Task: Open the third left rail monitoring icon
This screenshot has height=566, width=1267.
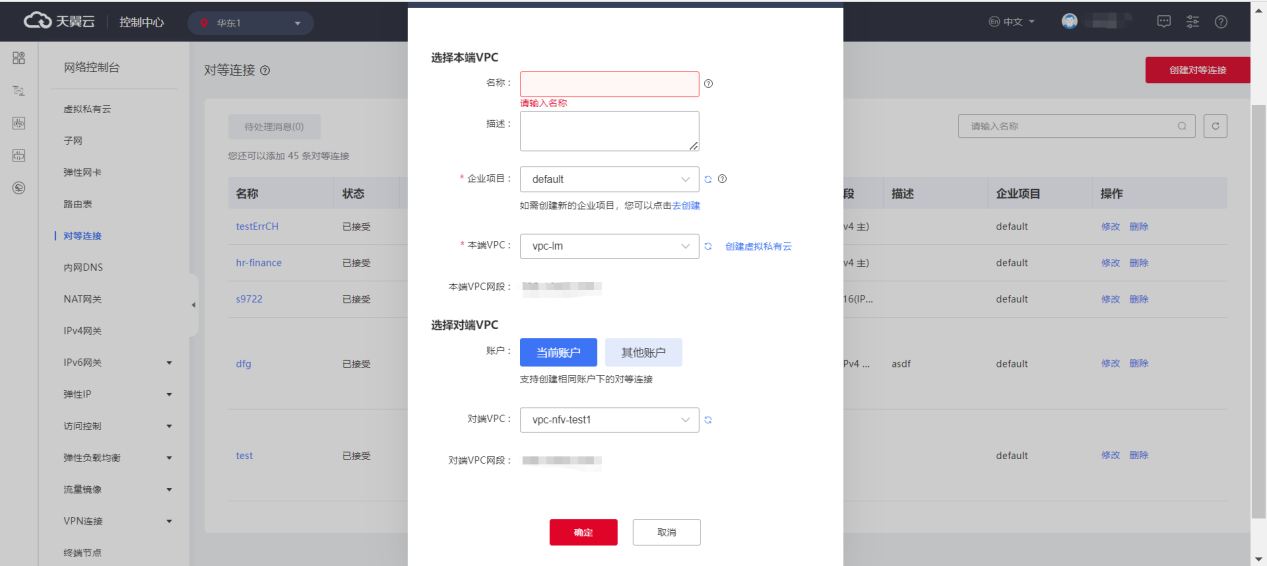Action: pyautogui.click(x=18, y=123)
